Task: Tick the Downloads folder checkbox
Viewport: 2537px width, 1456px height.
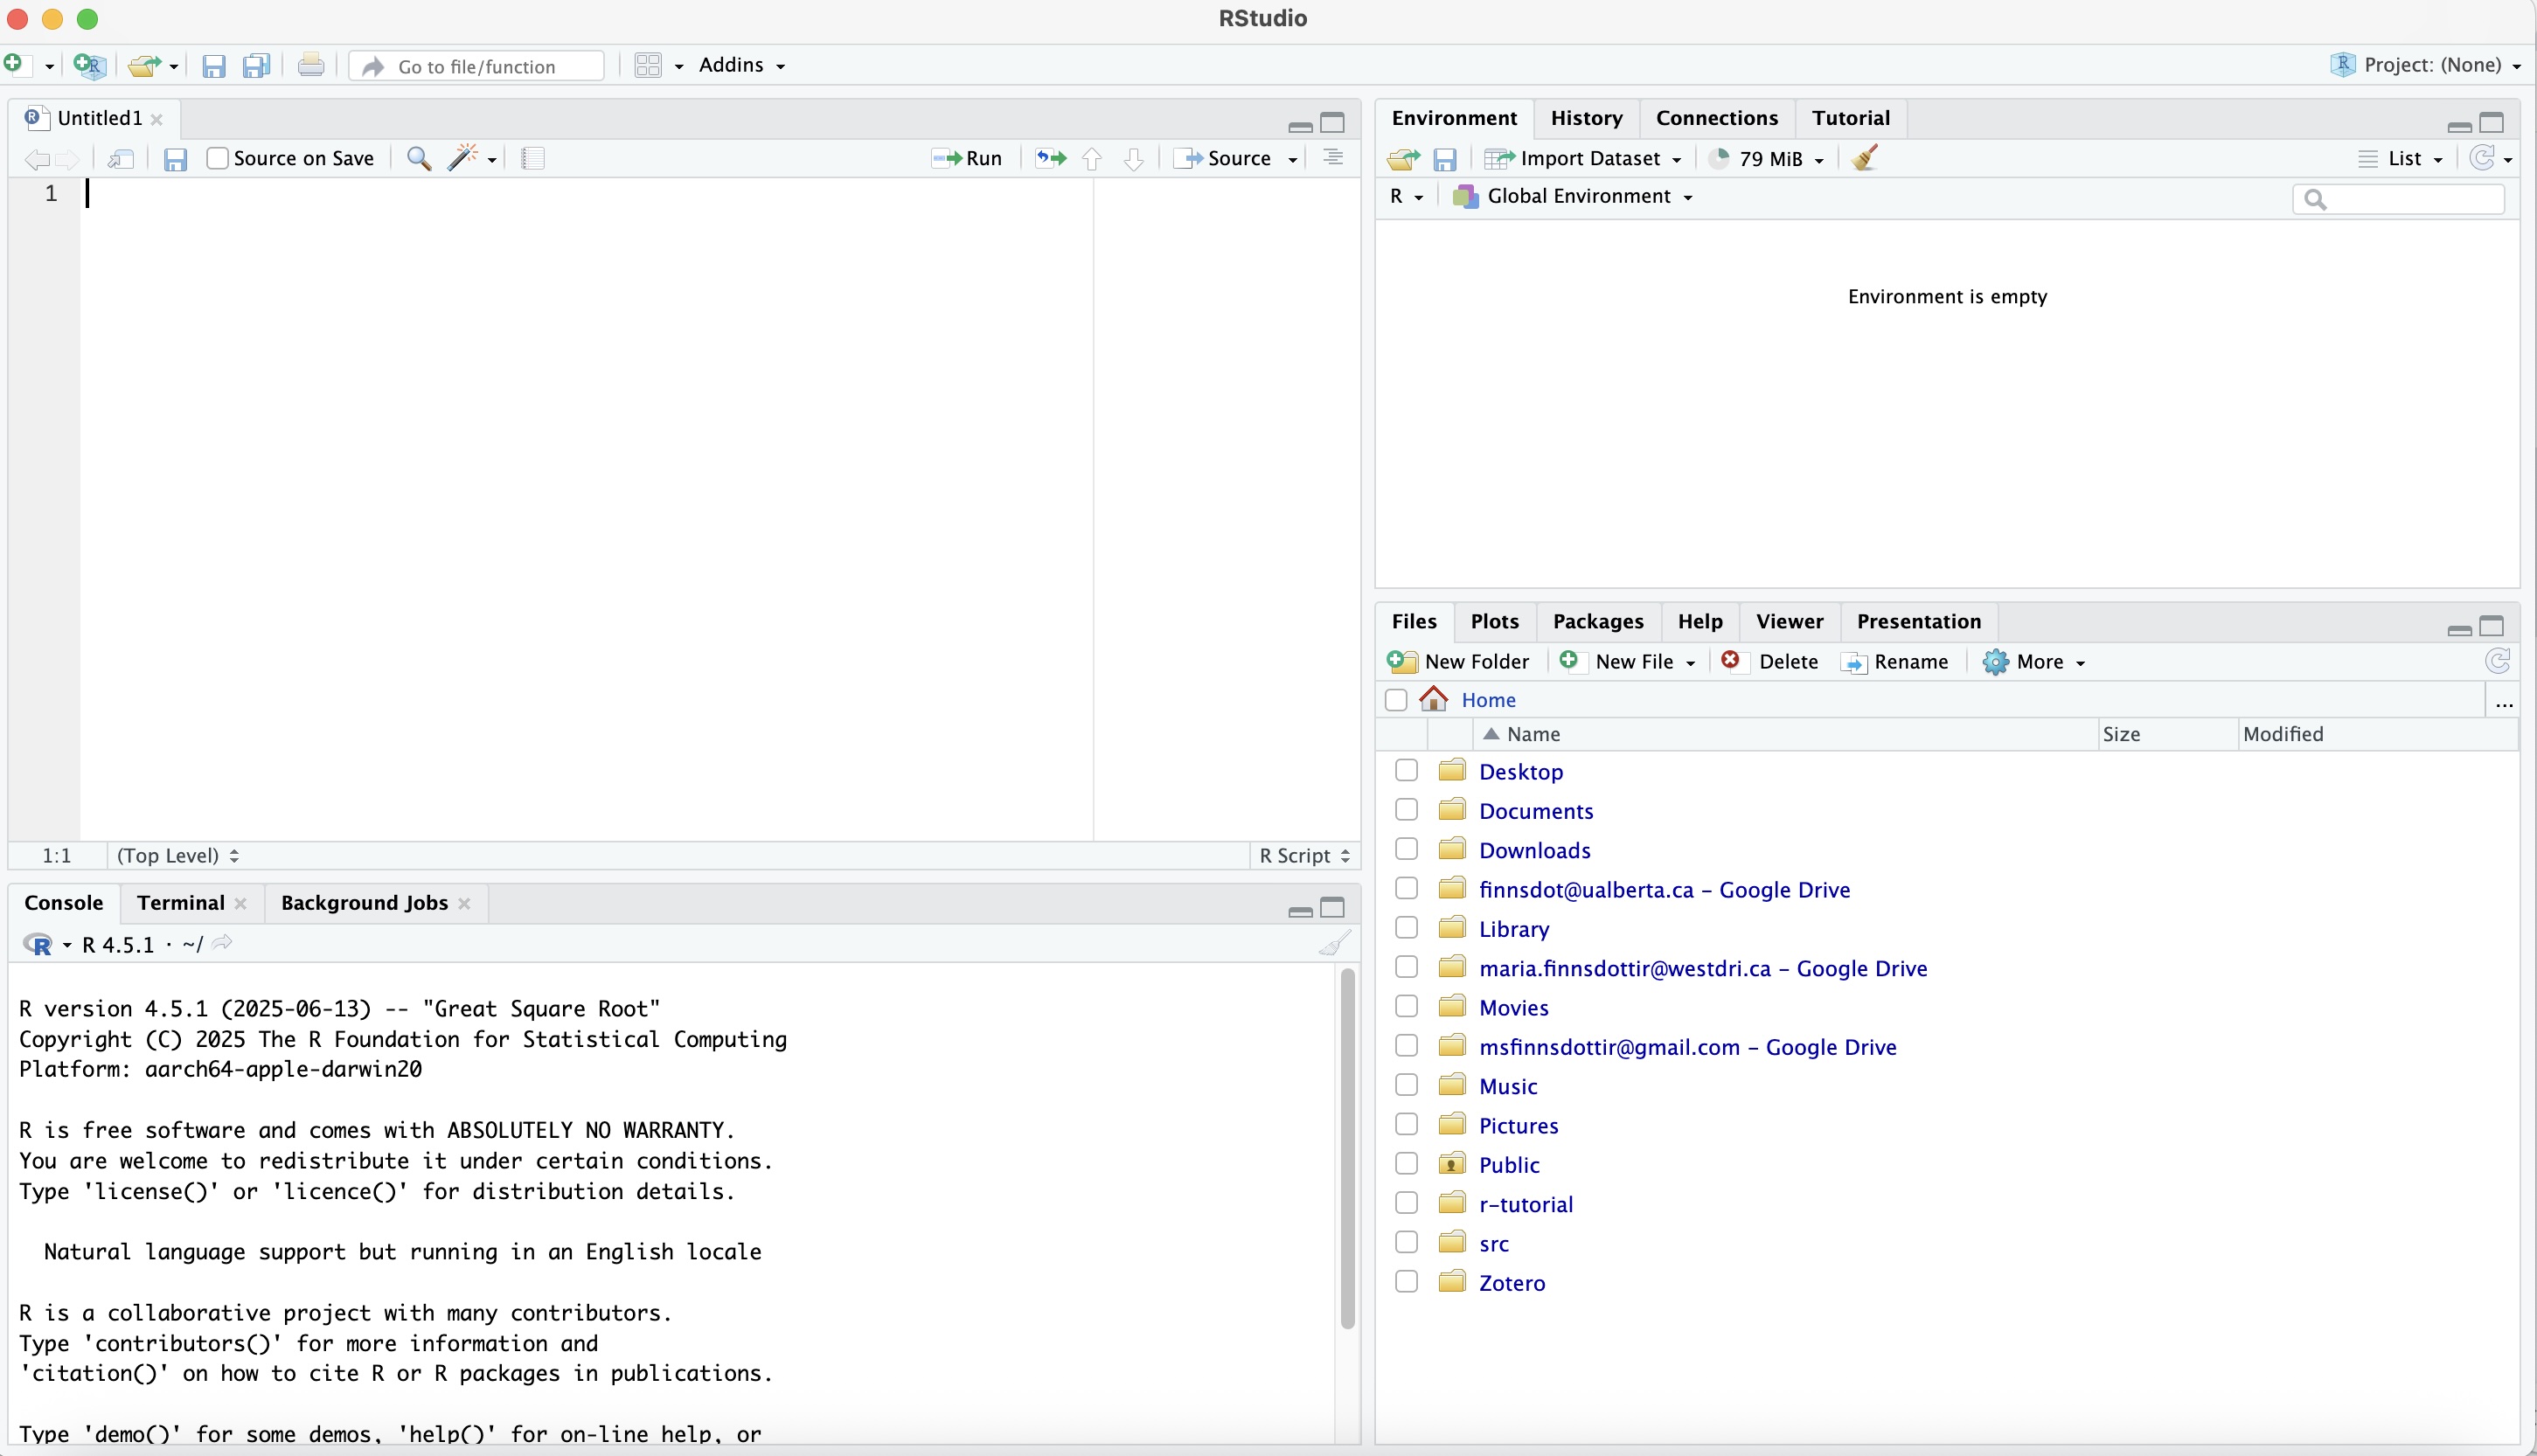Action: pyautogui.click(x=1406, y=849)
